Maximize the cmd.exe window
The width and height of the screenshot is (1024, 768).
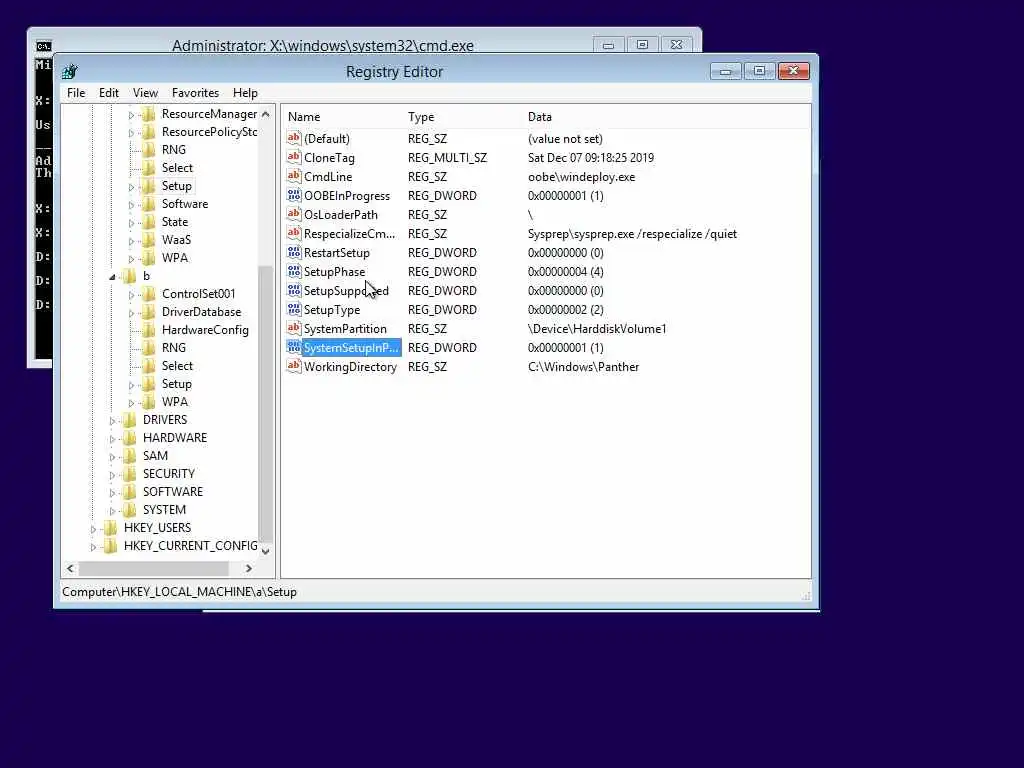(x=643, y=44)
